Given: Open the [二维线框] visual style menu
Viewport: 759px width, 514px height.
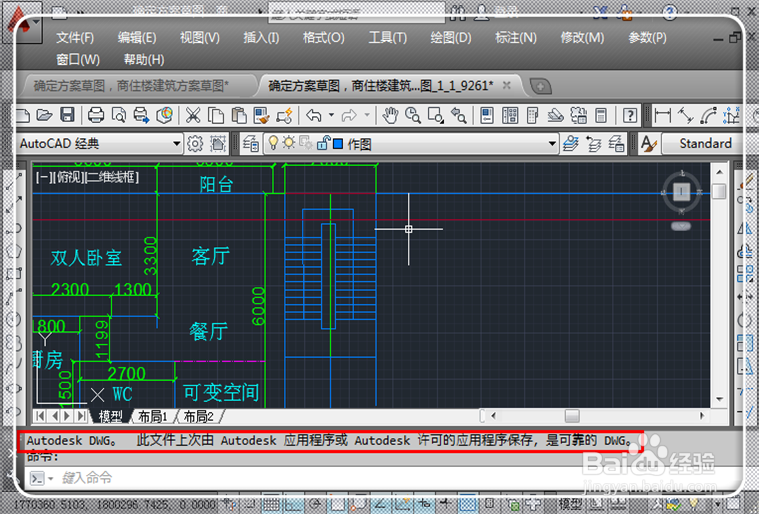Looking at the screenshot, I should click(111, 177).
